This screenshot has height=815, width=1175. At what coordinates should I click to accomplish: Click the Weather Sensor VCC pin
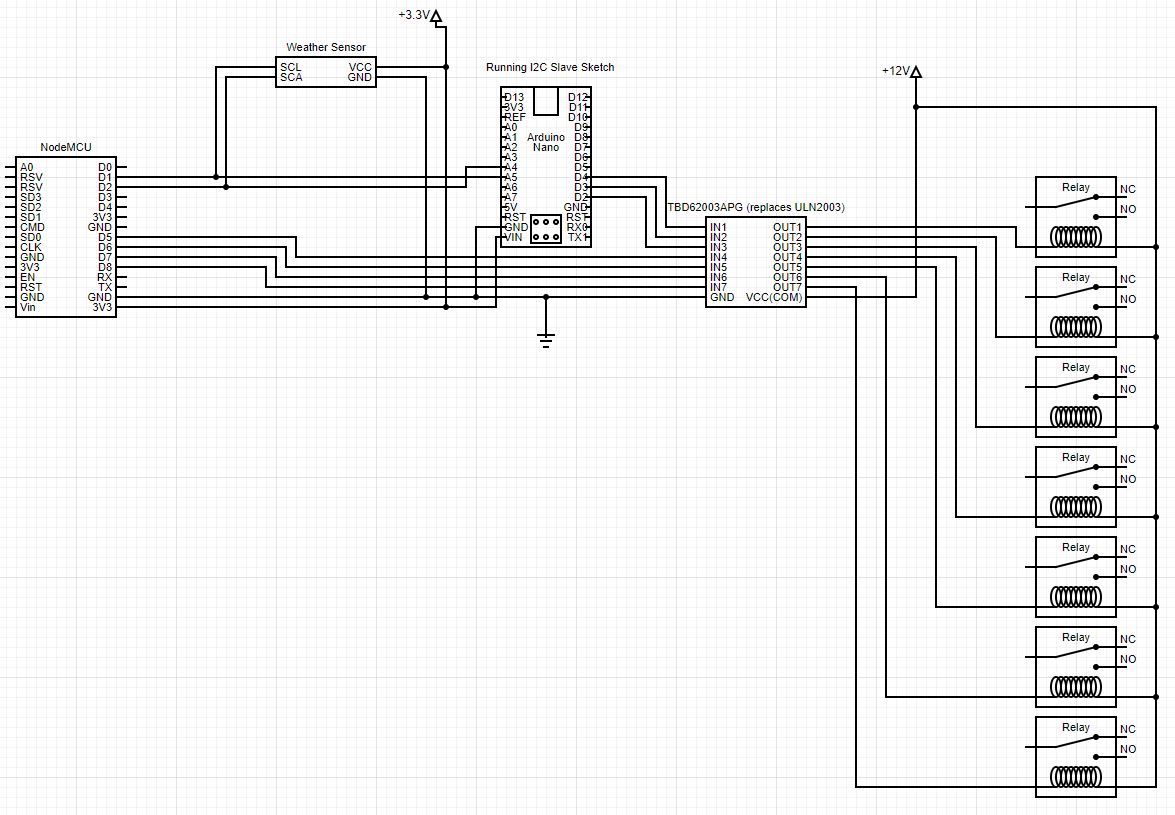[x=360, y=67]
